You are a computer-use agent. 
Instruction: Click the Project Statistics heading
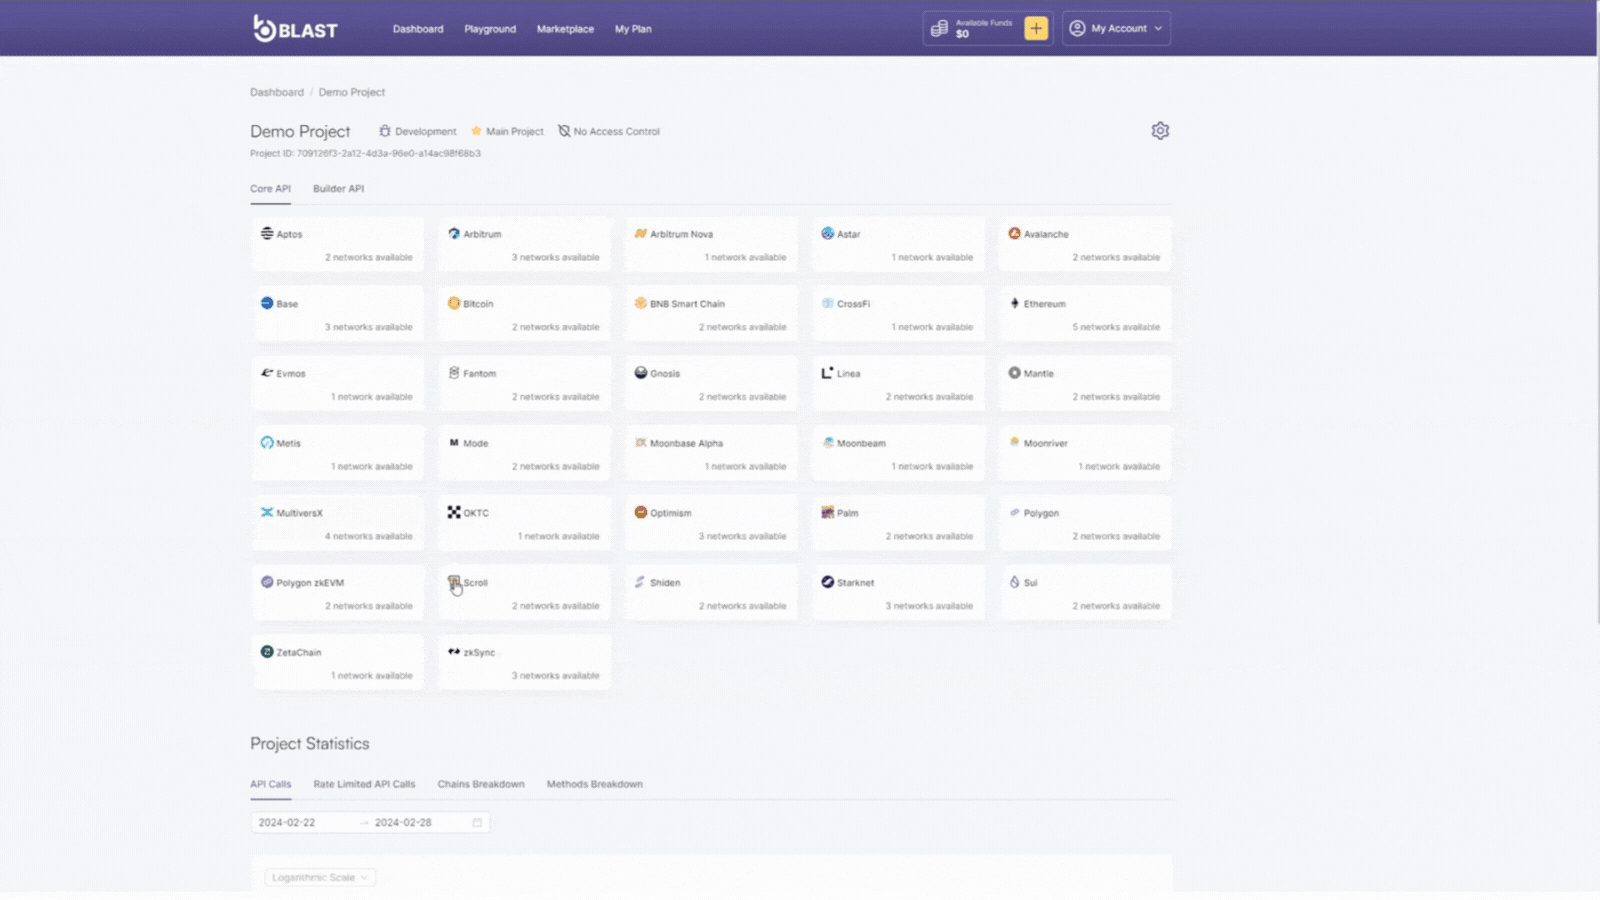pyautogui.click(x=310, y=743)
